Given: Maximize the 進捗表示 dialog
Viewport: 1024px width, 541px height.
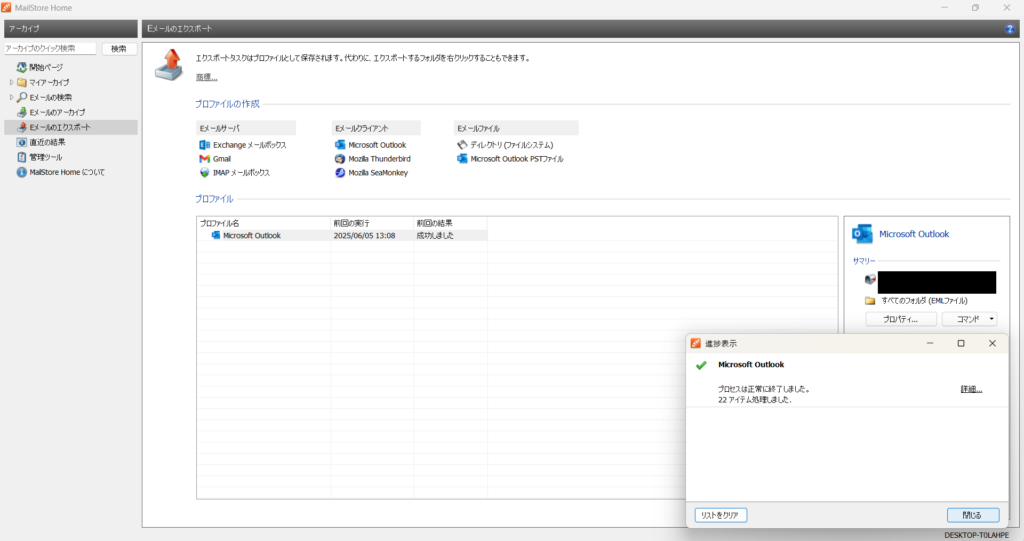Looking at the screenshot, I should pos(961,344).
